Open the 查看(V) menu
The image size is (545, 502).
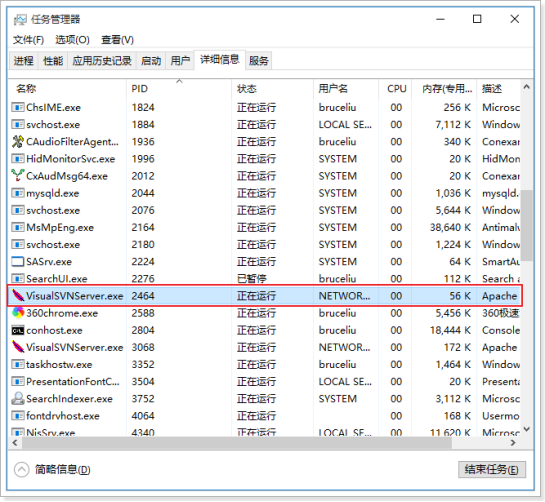117,40
